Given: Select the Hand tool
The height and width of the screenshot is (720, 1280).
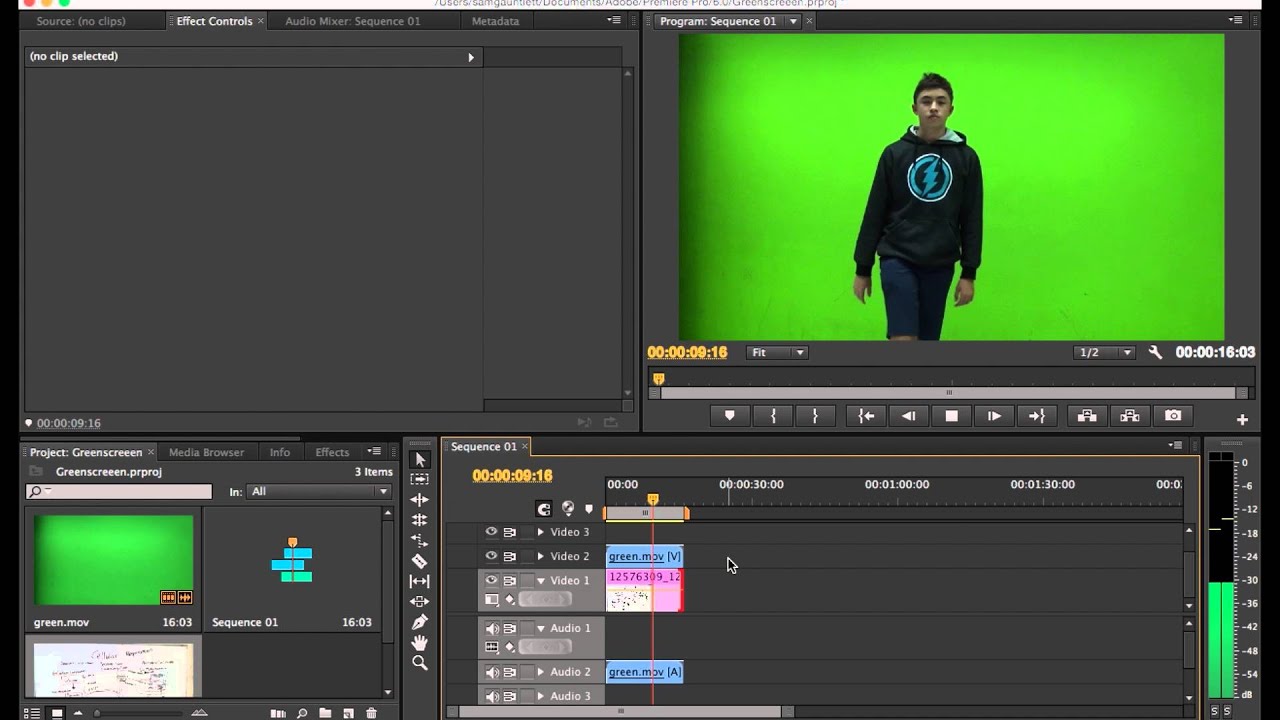Looking at the screenshot, I should pyautogui.click(x=420, y=642).
